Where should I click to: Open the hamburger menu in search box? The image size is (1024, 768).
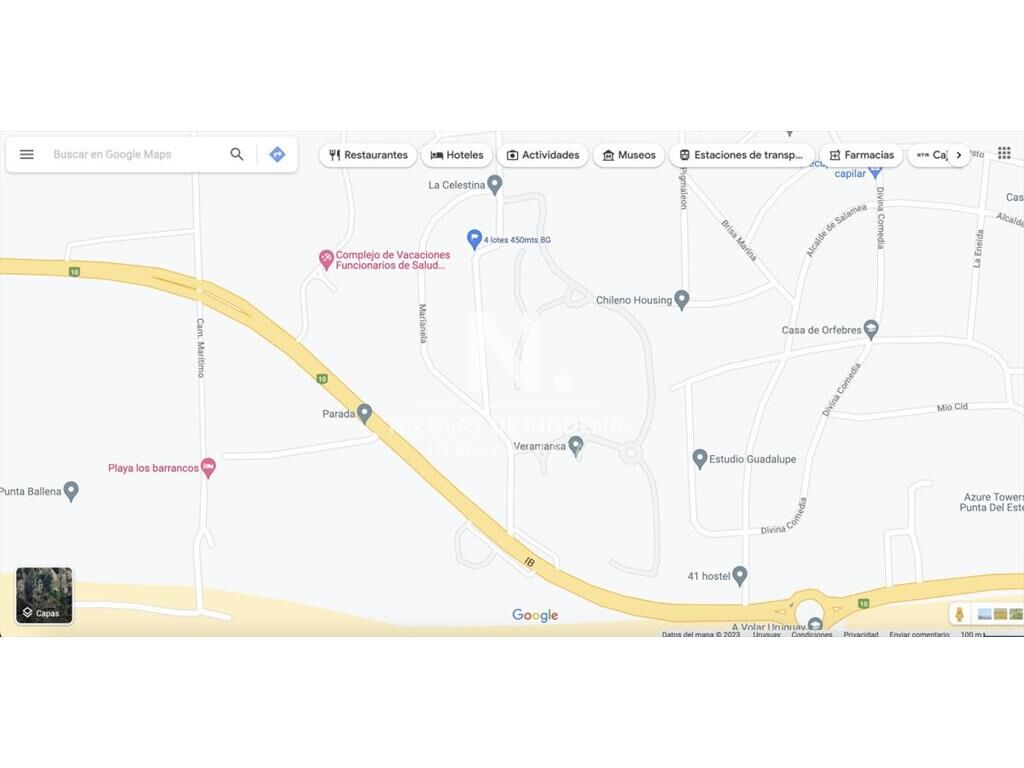[27, 154]
